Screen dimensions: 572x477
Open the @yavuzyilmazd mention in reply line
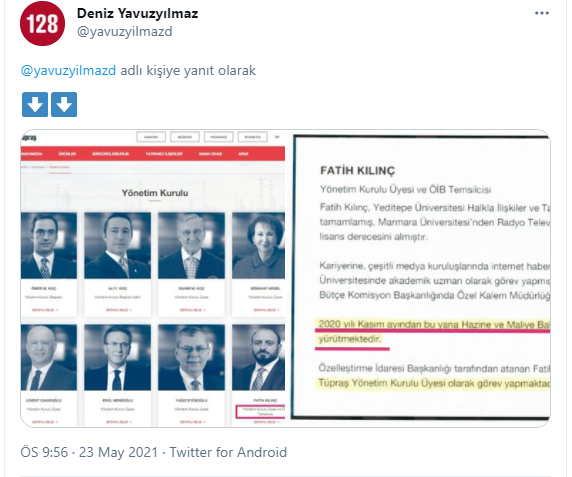[68, 70]
